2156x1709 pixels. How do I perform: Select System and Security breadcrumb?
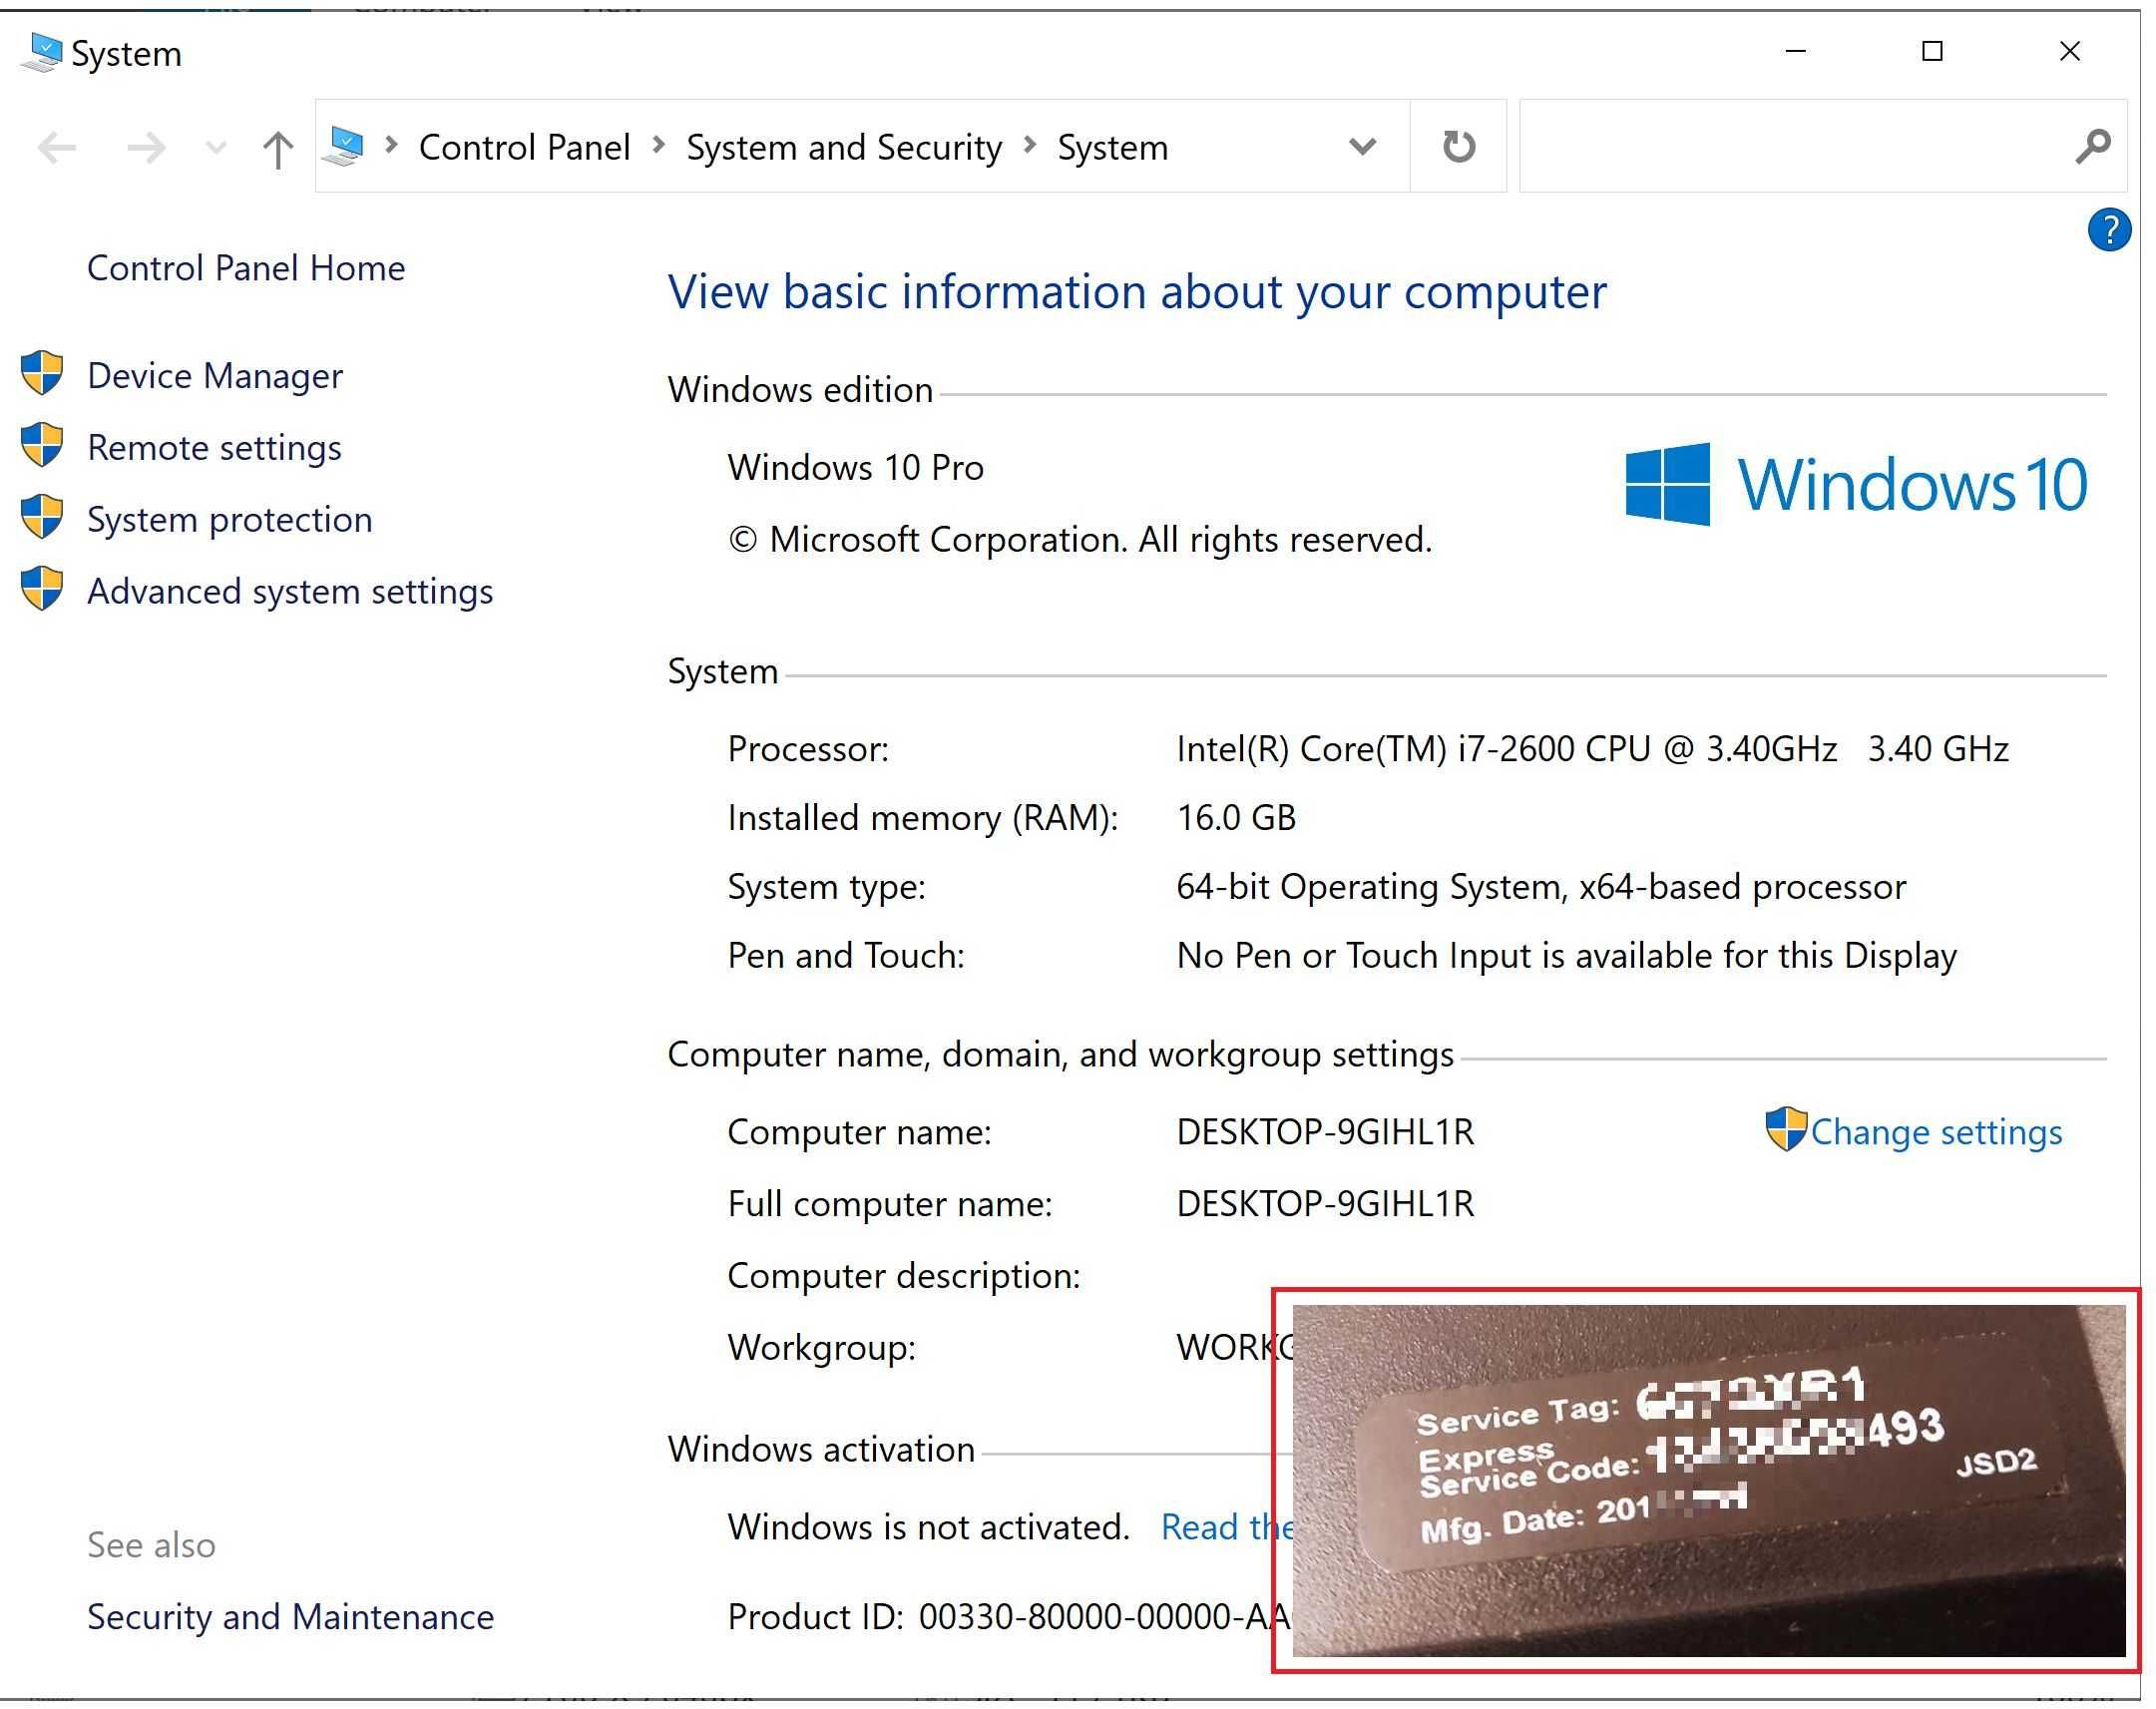pos(844,147)
